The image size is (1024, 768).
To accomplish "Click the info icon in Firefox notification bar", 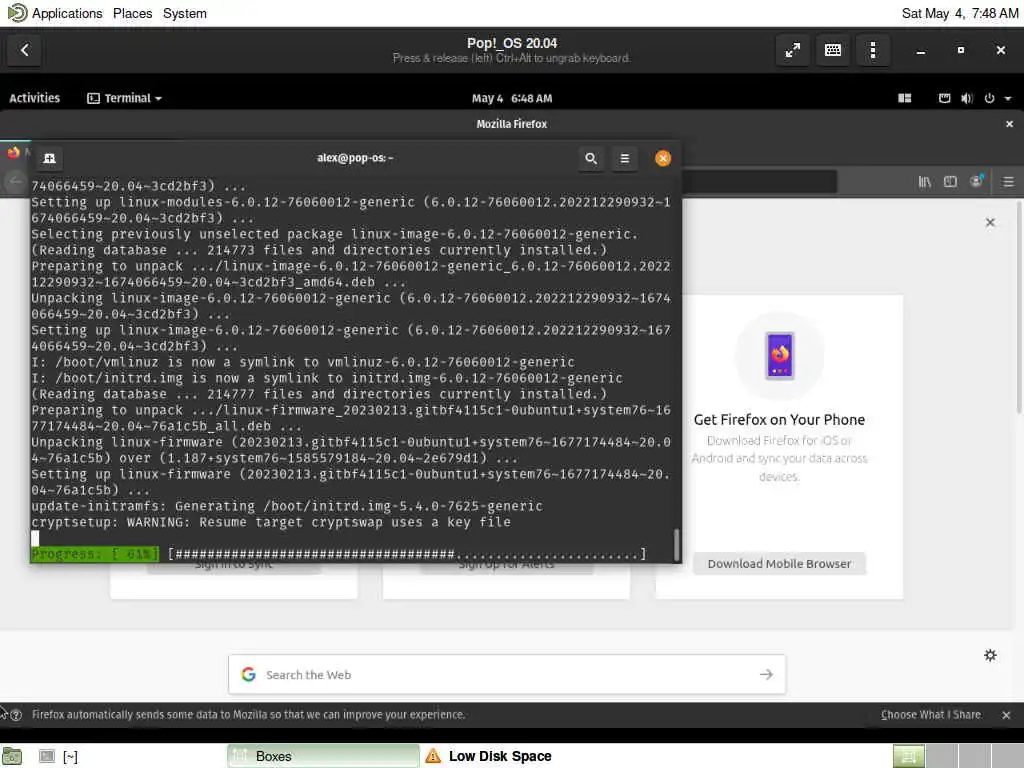I will [16, 715].
